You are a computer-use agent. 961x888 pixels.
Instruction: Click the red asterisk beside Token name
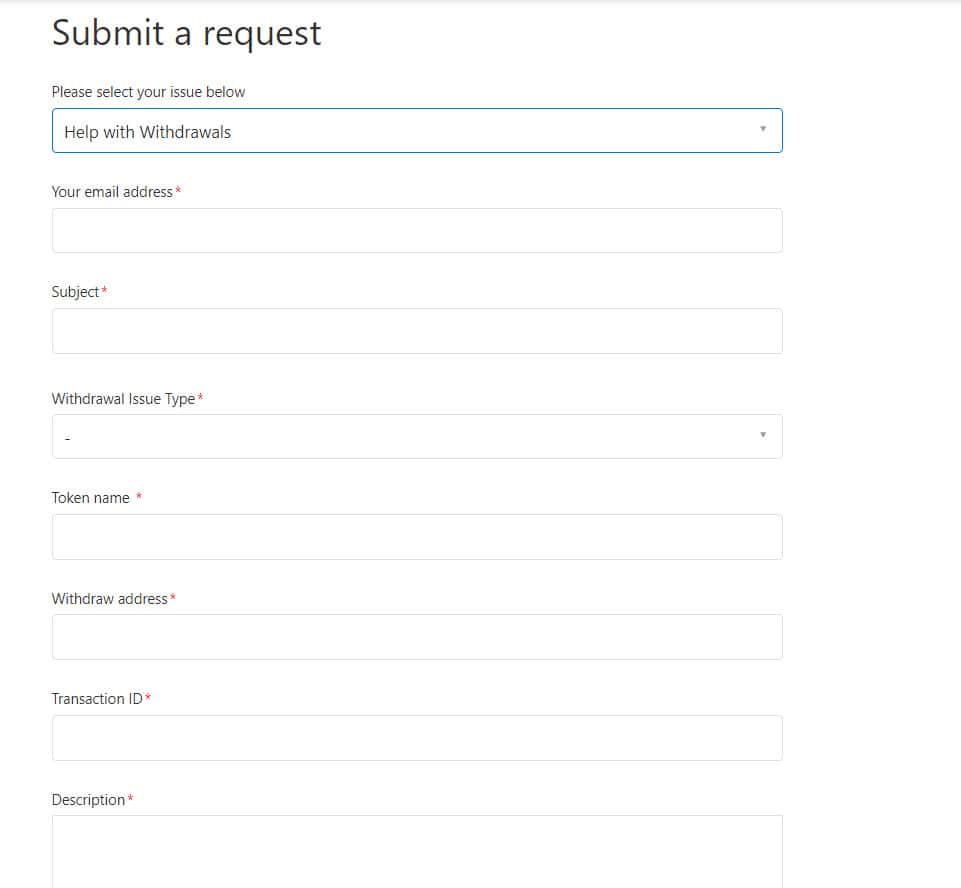point(139,497)
